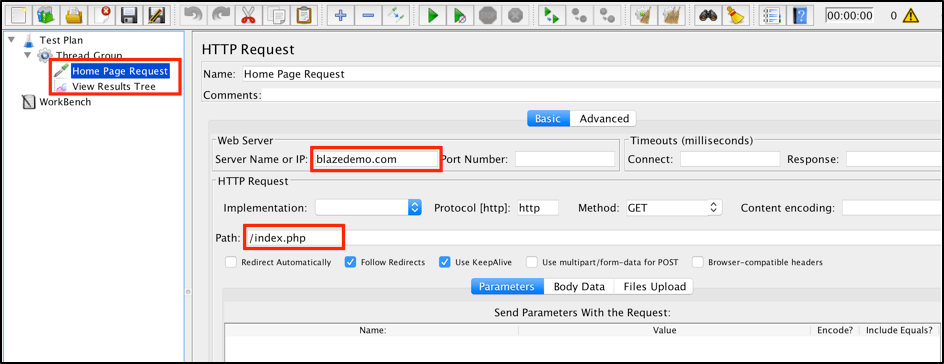Image resolution: width=944 pixels, height=364 pixels.
Task: Click the Add plus toolbar icon
Action: point(340,15)
